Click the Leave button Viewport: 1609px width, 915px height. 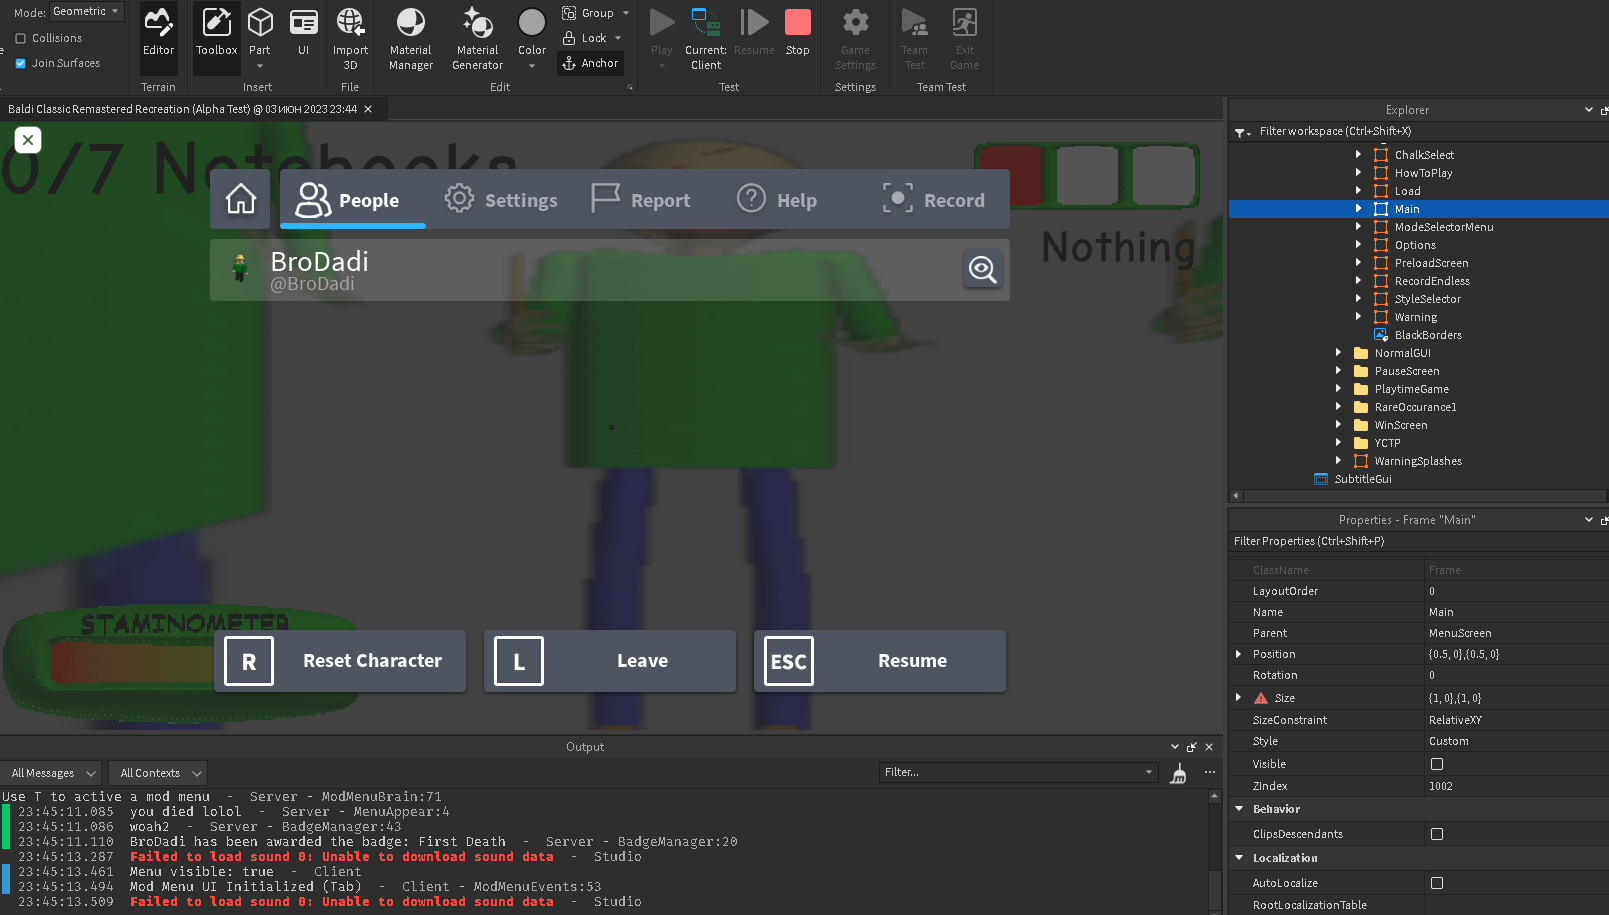(x=609, y=660)
